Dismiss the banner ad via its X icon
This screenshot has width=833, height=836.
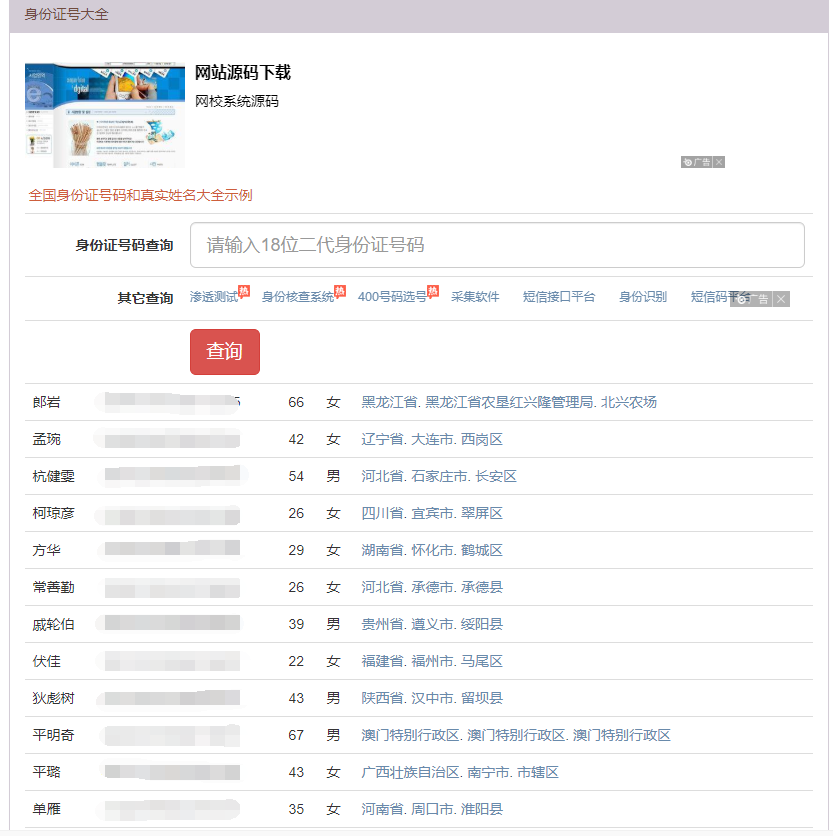click(718, 162)
